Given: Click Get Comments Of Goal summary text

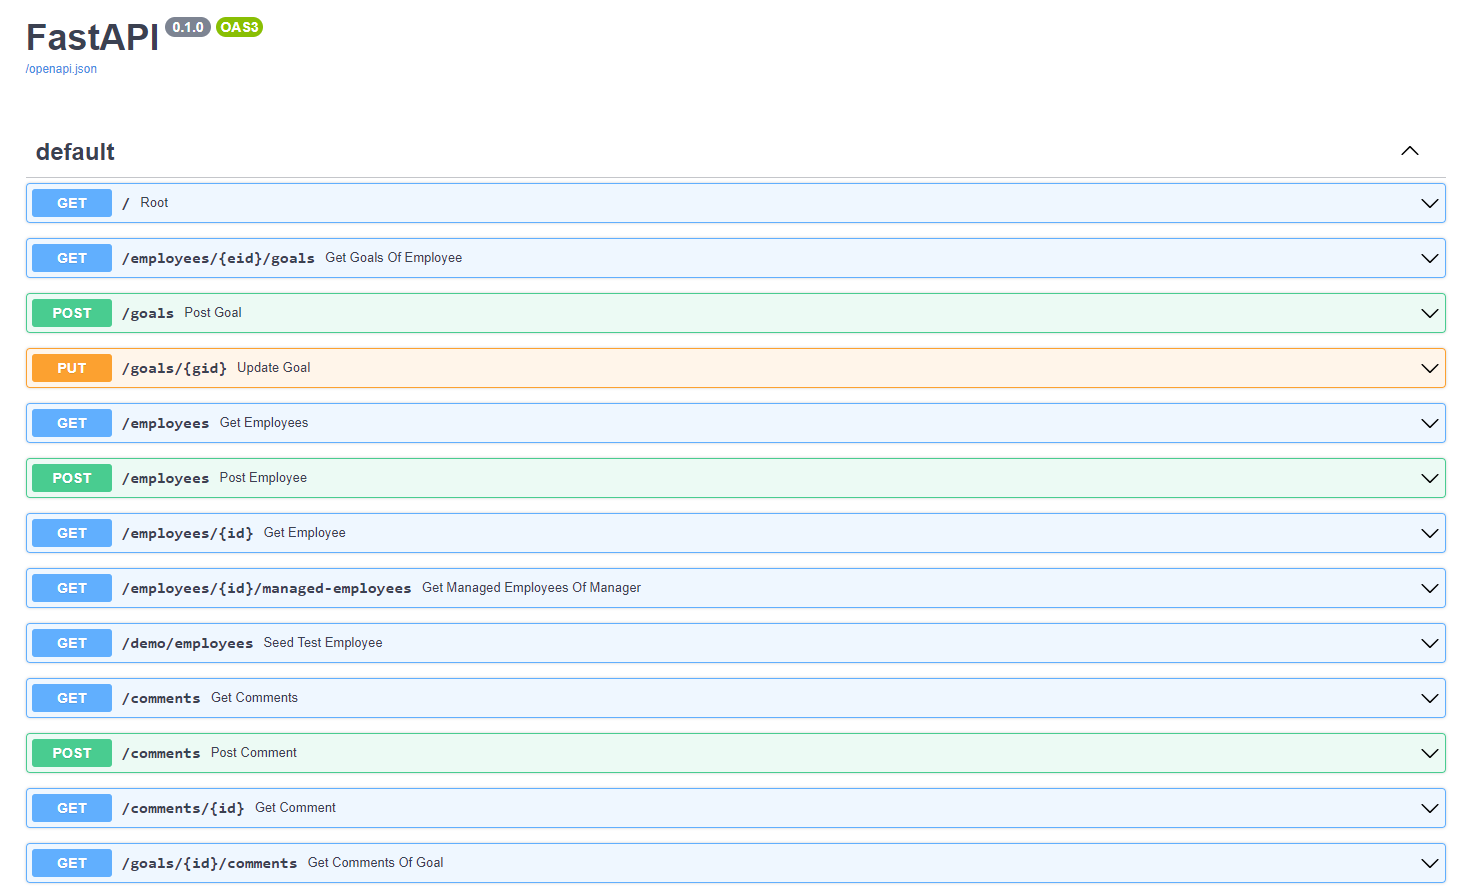Looking at the screenshot, I should pos(375,862).
